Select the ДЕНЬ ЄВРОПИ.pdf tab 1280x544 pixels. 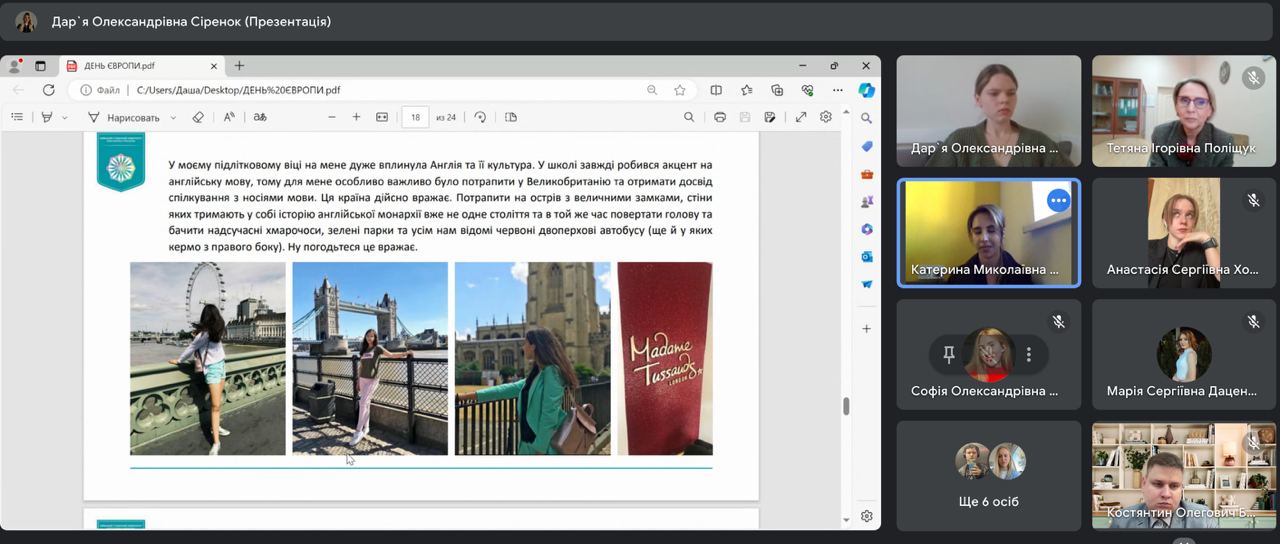coord(118,66)
